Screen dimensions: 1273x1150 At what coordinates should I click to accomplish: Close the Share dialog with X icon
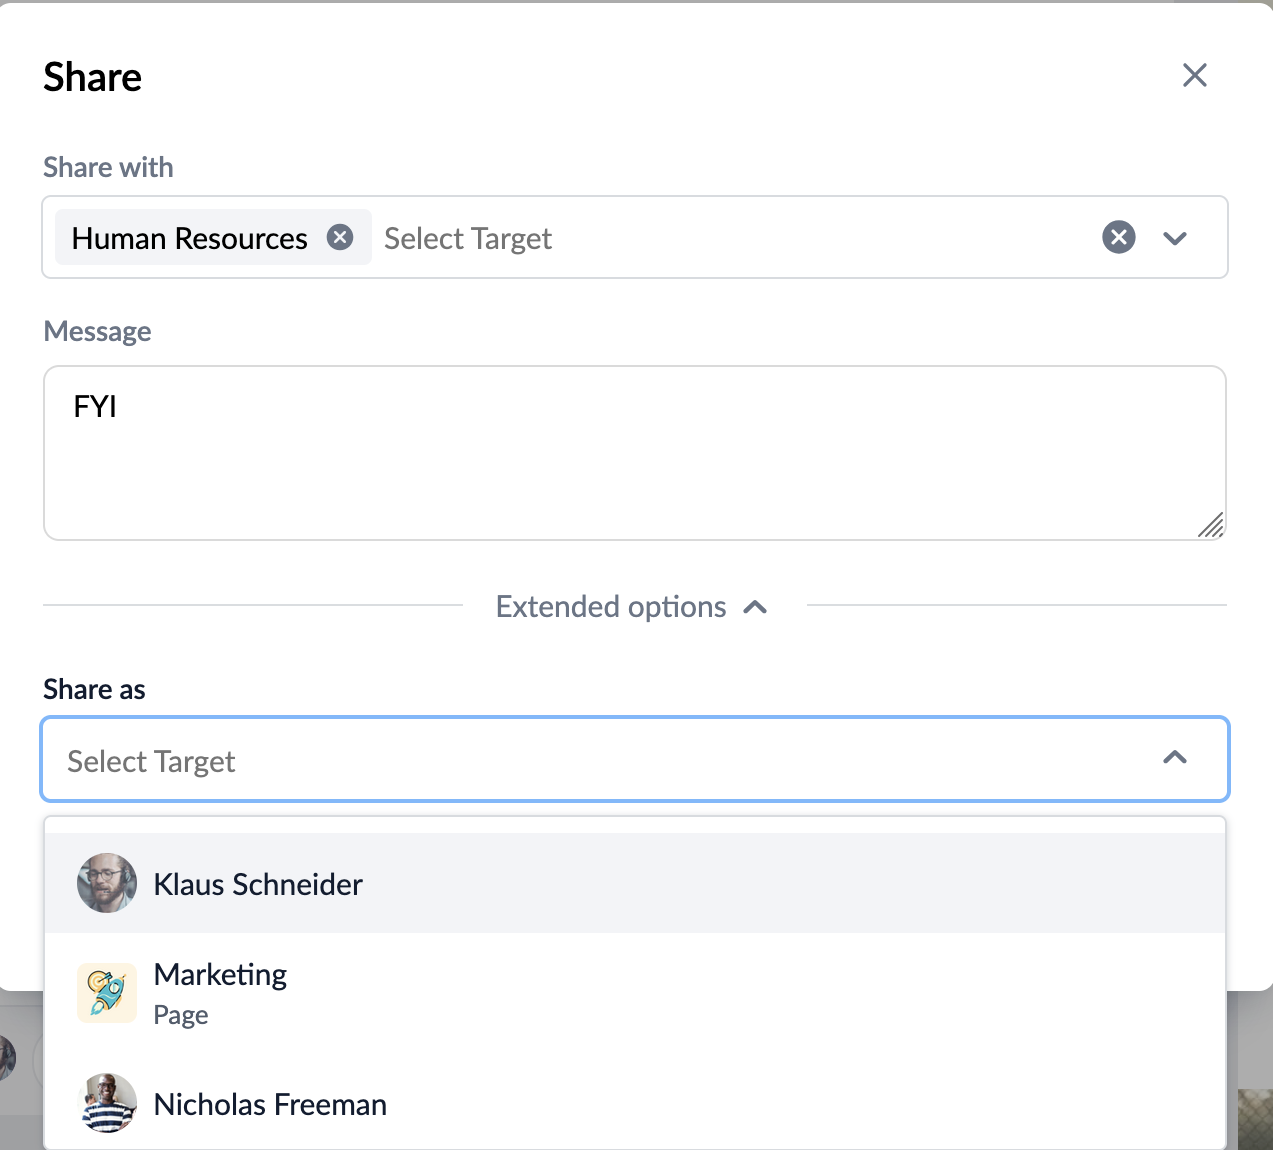point(1194,75)
